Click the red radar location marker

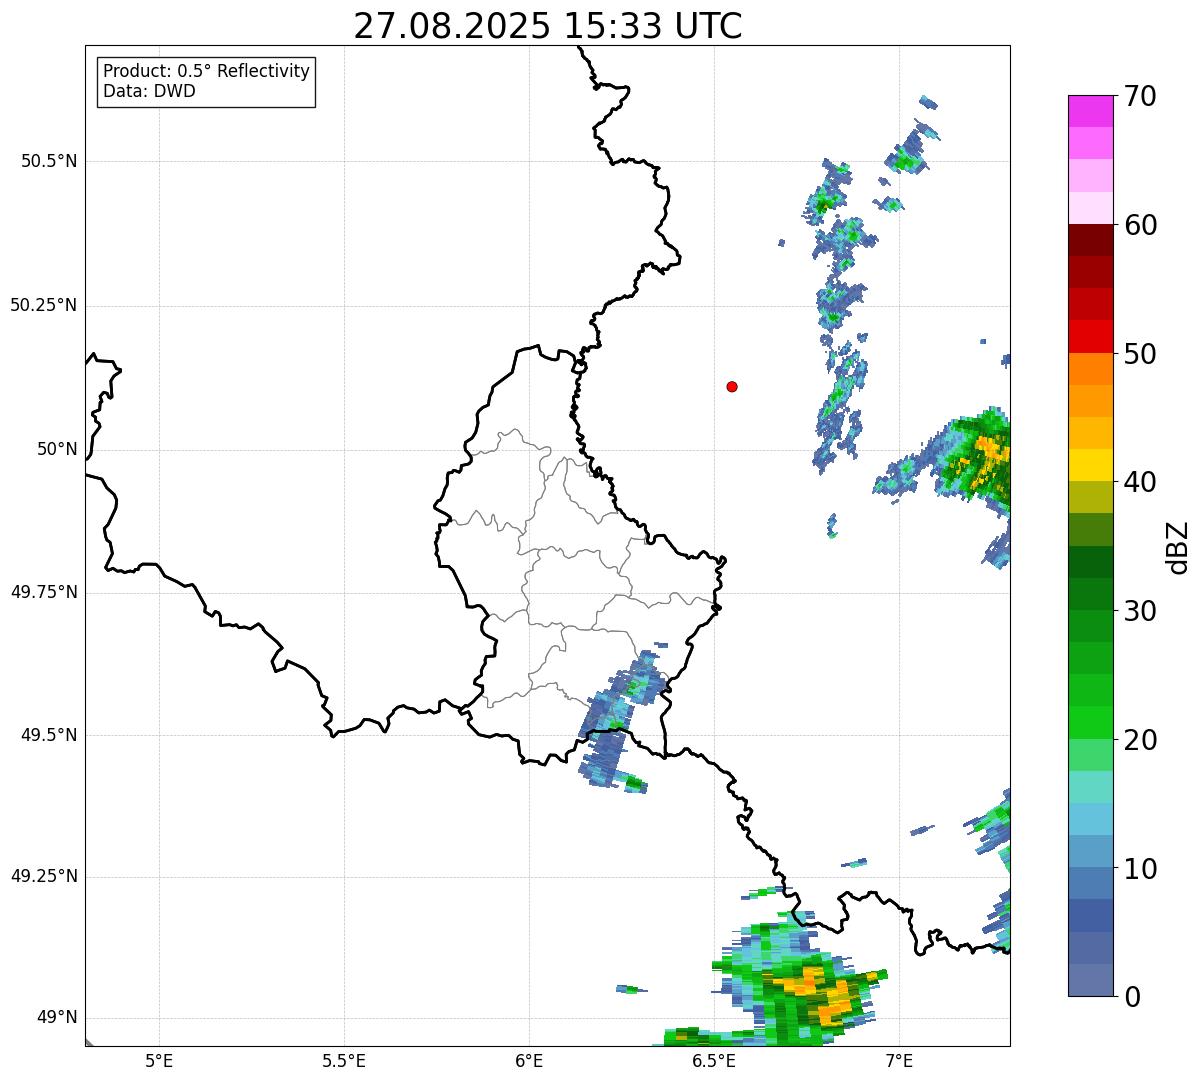(x=732, y=386)
